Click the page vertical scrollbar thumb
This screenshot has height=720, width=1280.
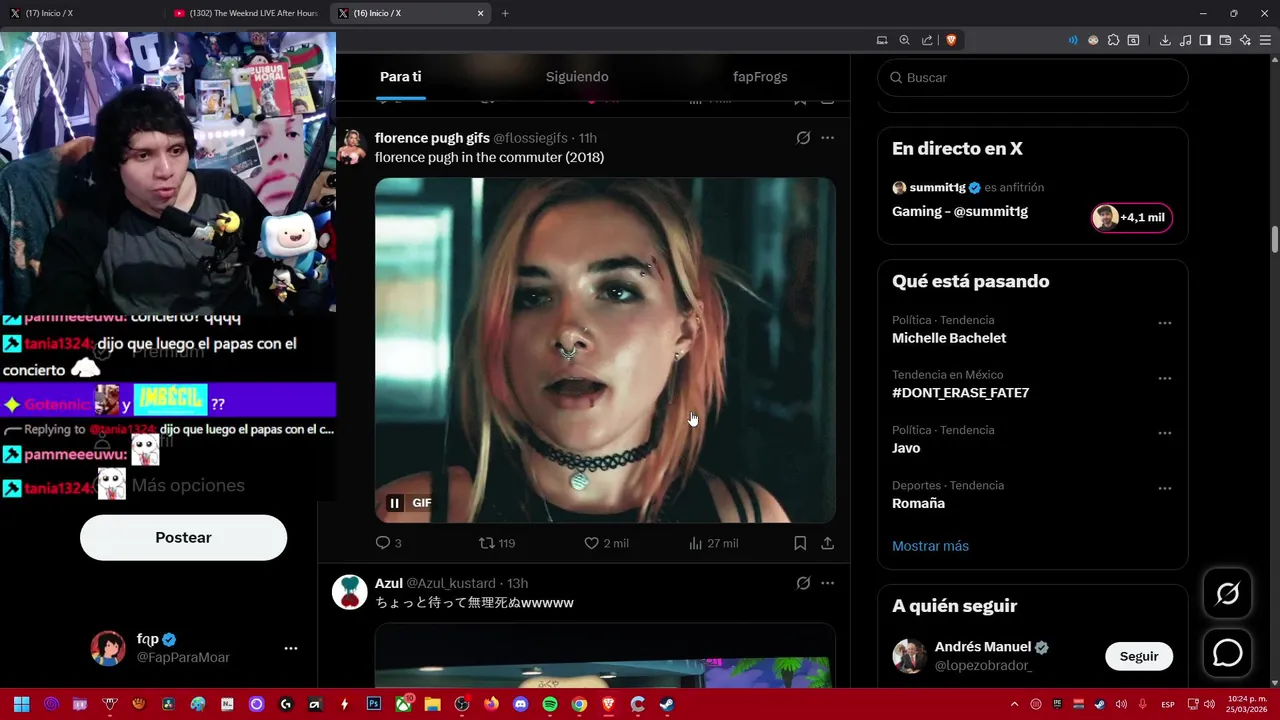(x=1275, y=240)
